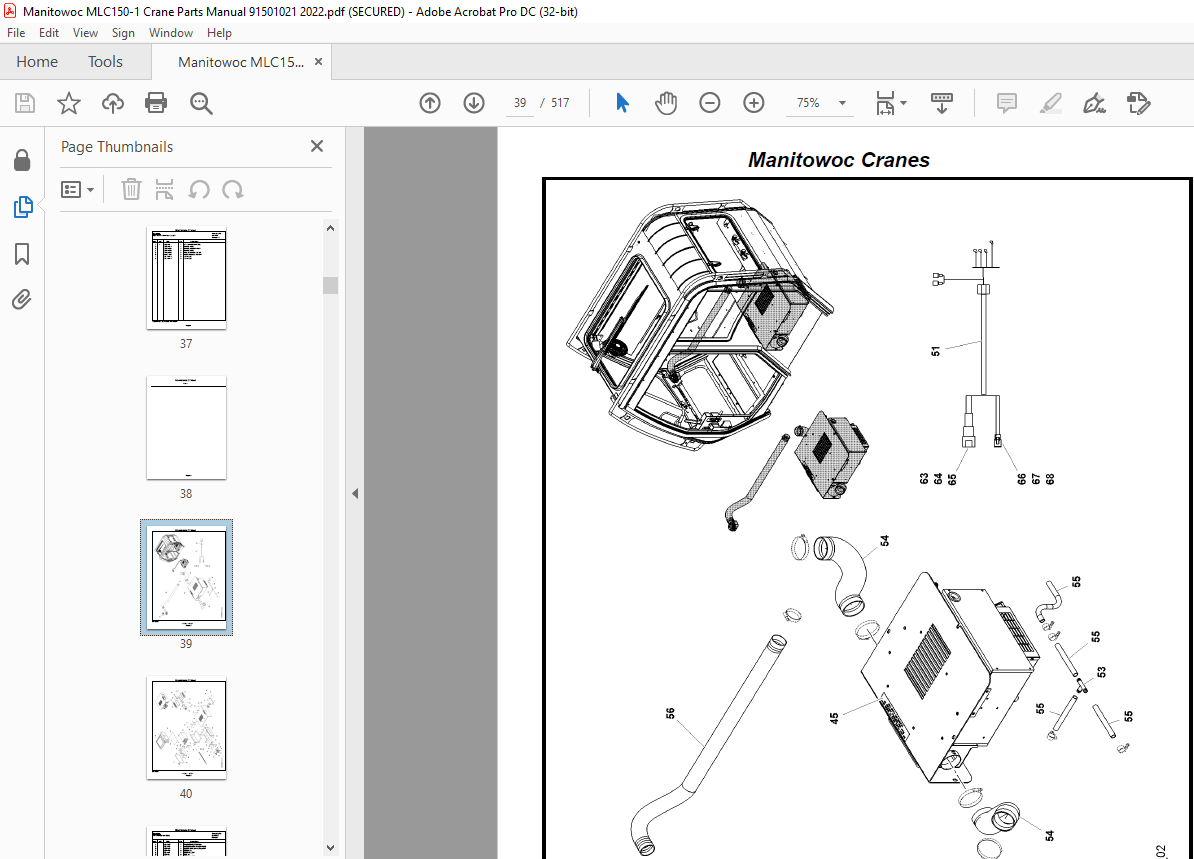Viewport: 1194px width, 859px height.
Task: Select page 38 thumbnail
Action: [187, 427]
